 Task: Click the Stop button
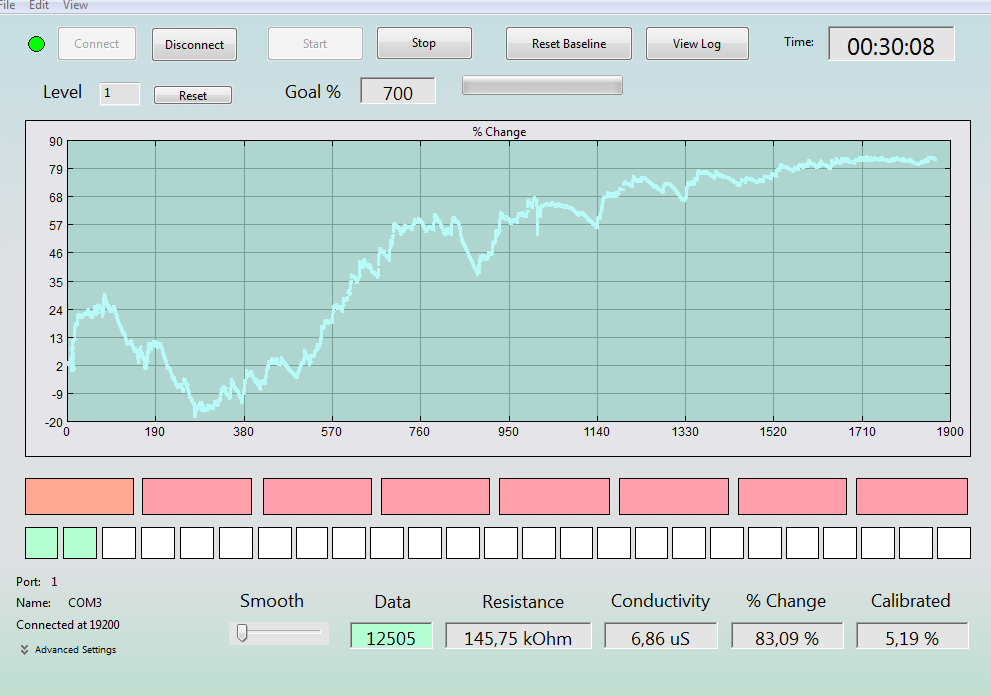click(x=424, y=43)
